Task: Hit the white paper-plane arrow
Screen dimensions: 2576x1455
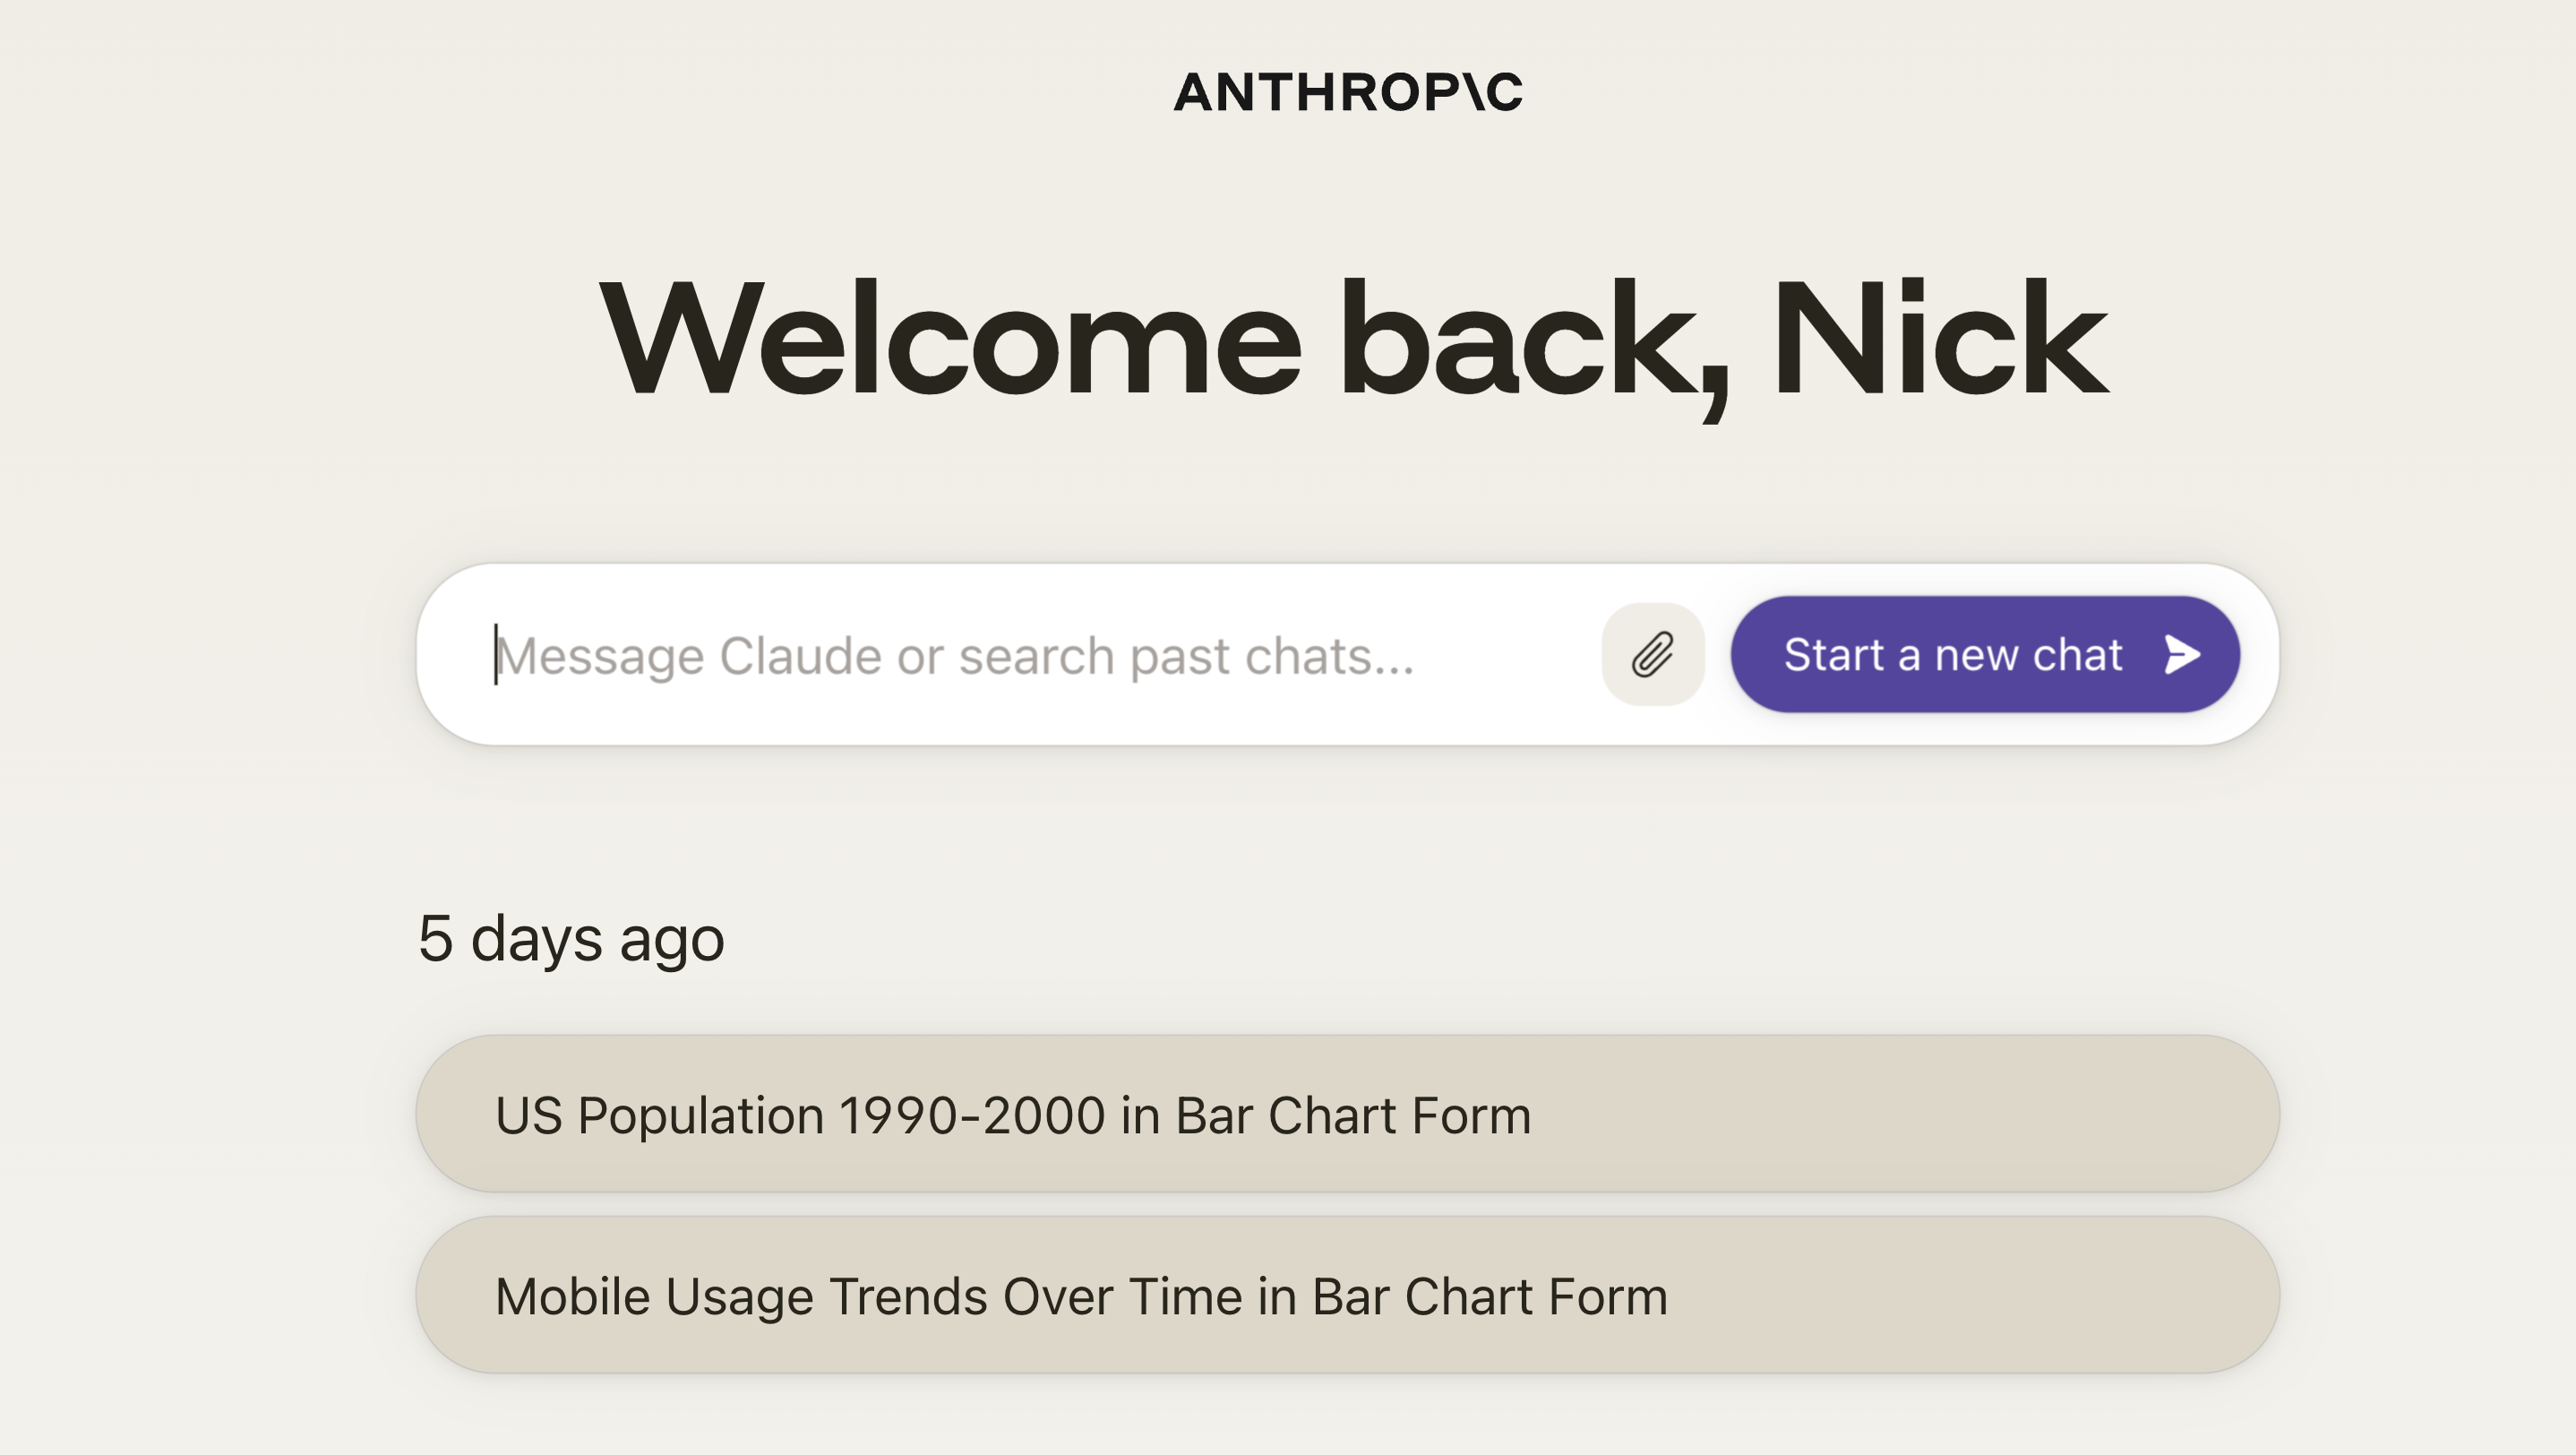Action: point(2182,655)
